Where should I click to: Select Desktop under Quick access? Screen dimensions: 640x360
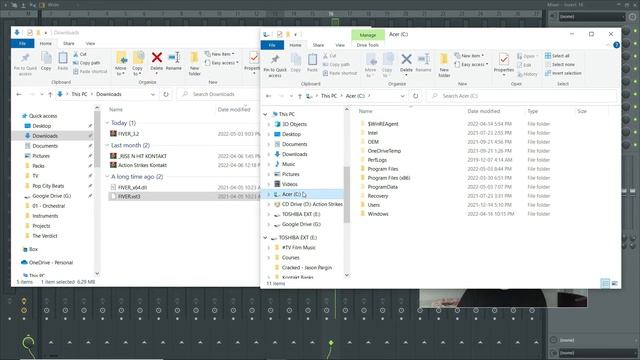tap(42, 126)
